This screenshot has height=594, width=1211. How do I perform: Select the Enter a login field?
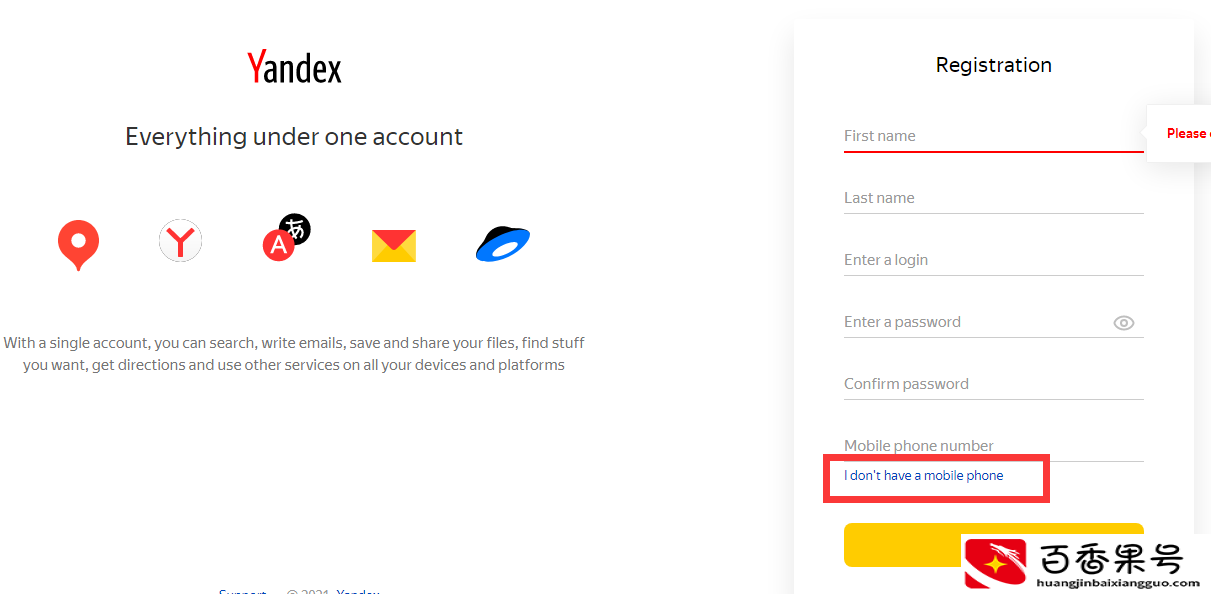[x=993, y=260]
